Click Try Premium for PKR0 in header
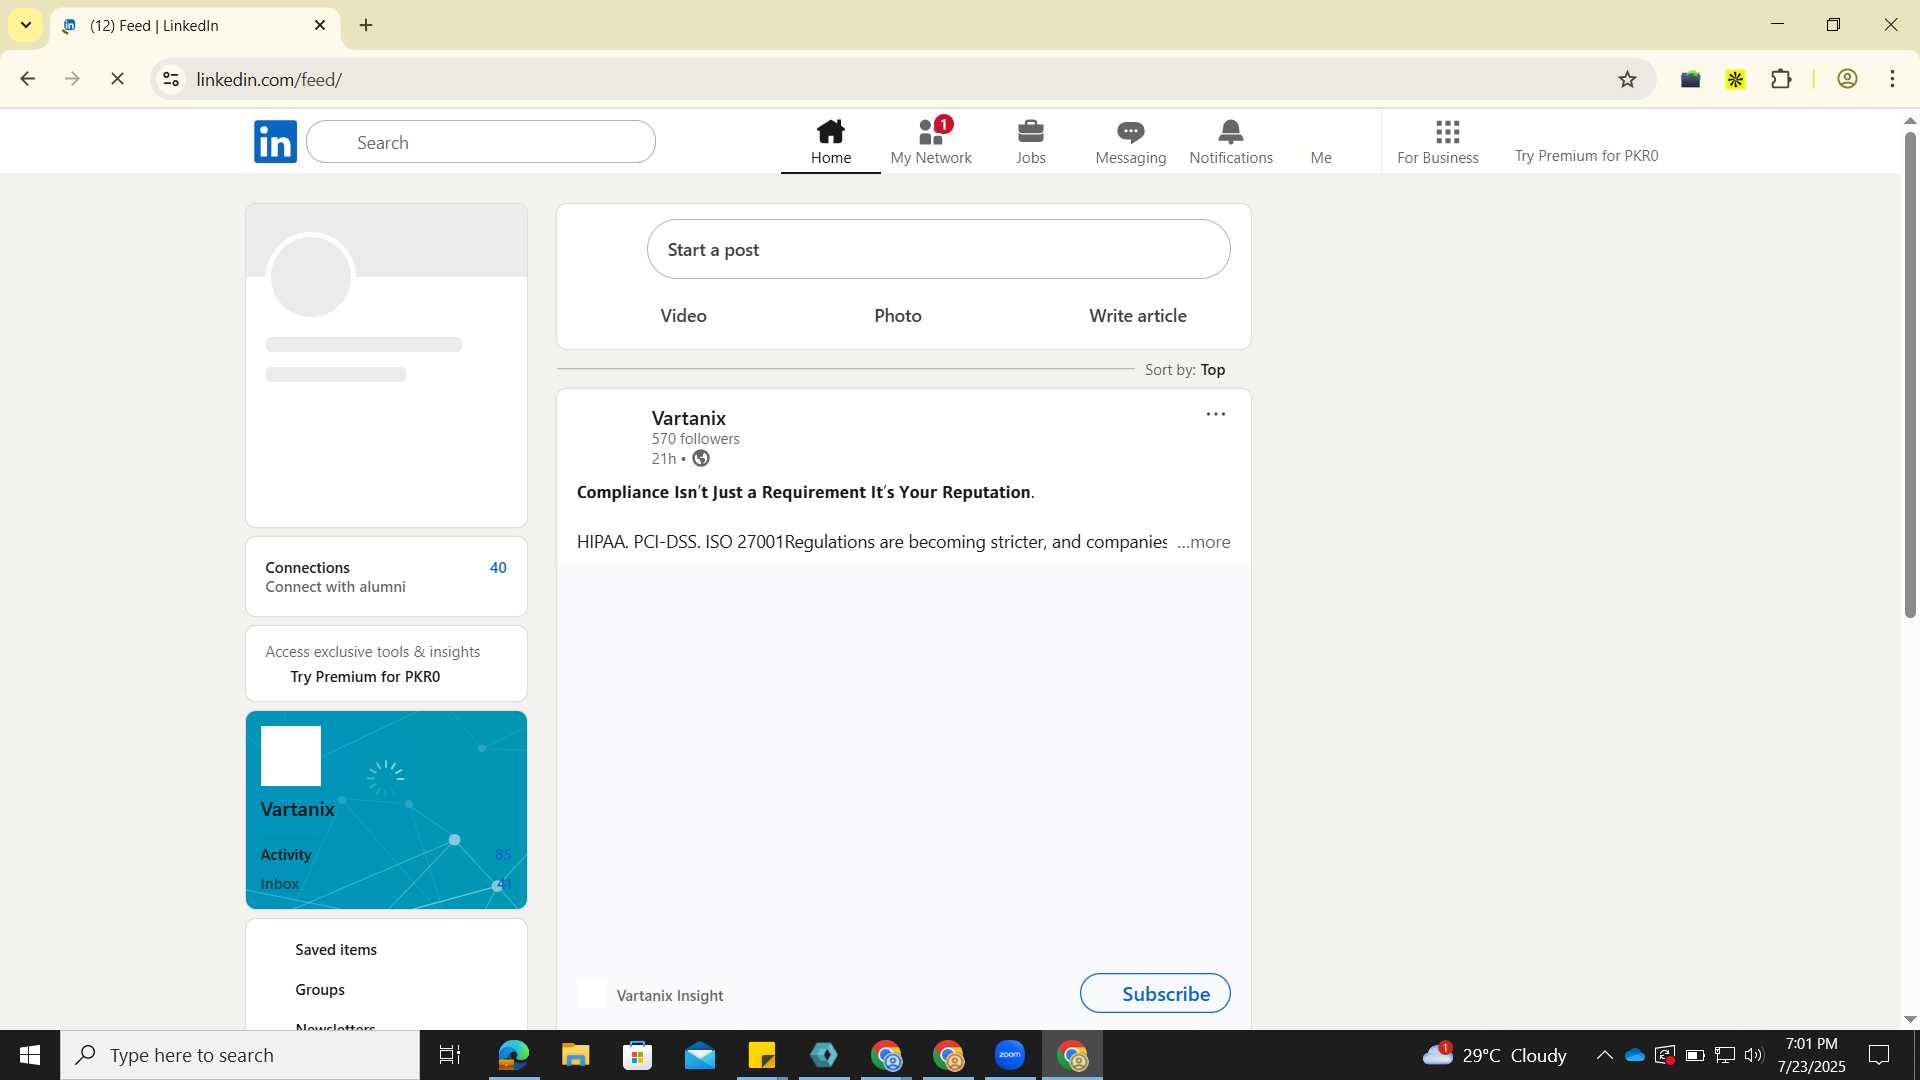 [x=1586, y=156]
